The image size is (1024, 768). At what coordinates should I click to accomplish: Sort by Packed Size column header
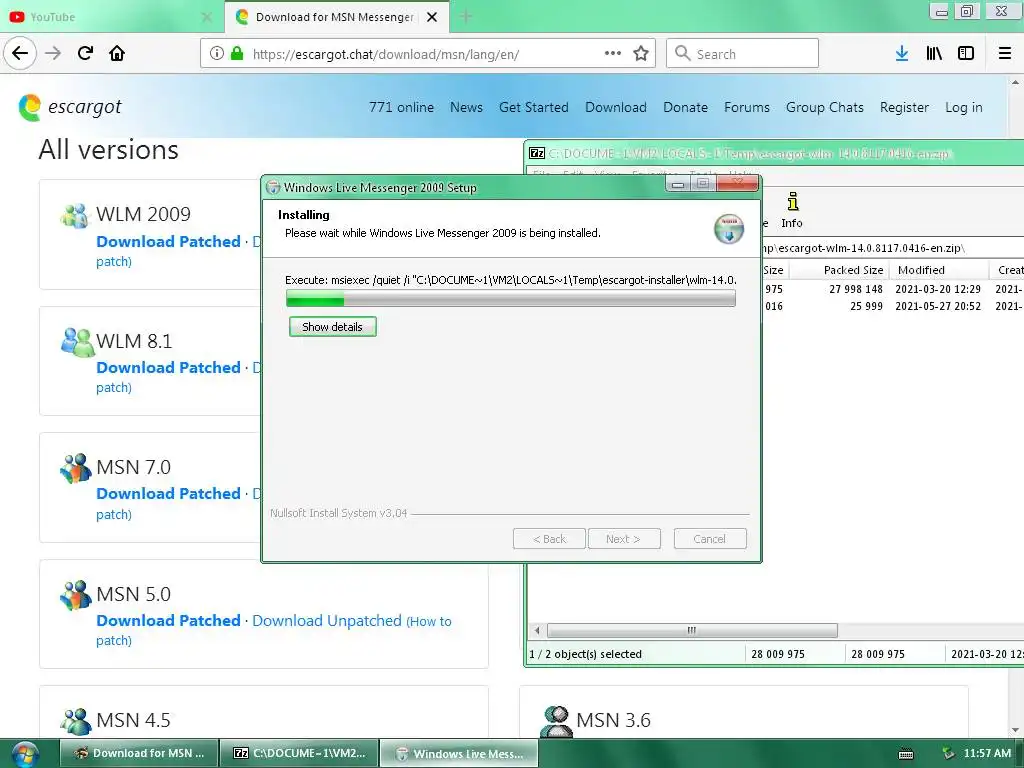tap(838, 270)
